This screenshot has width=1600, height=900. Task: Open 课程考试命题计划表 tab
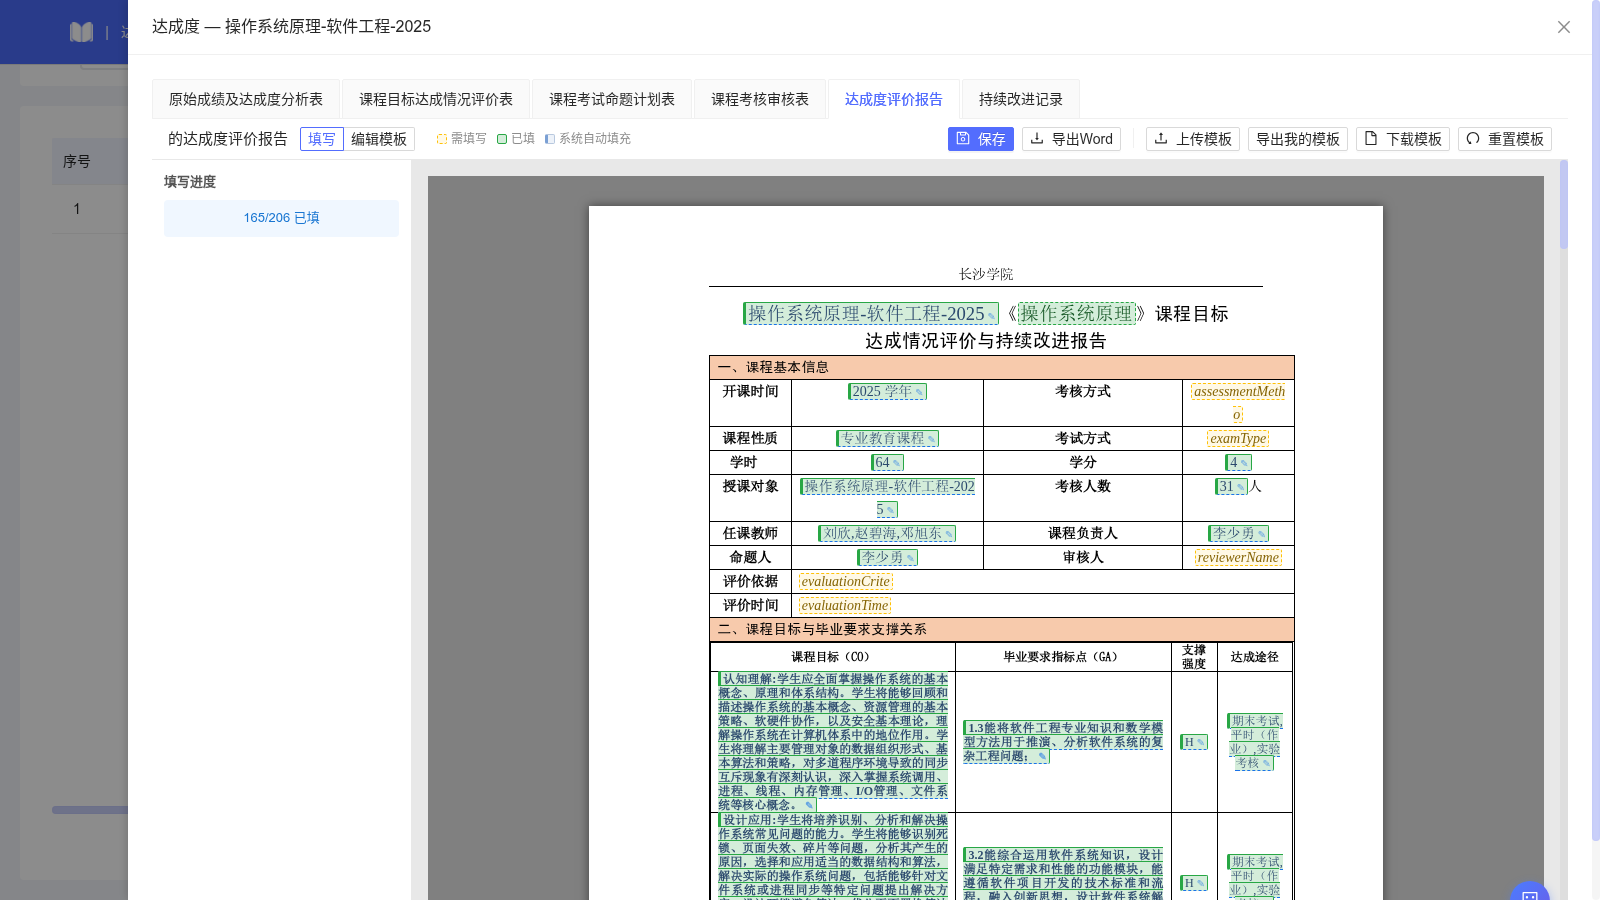(x=612, y=99)
